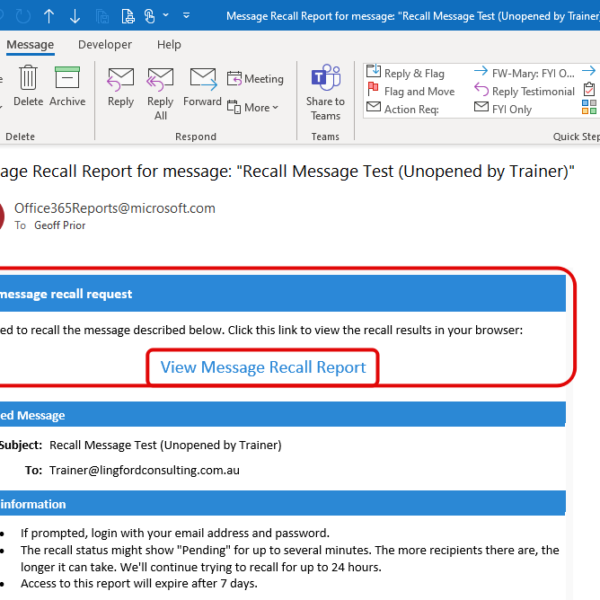Delete this message using trash icon
Image resolution: width=600 pixels, height=600 pixels.
click(x=28, y=86)
